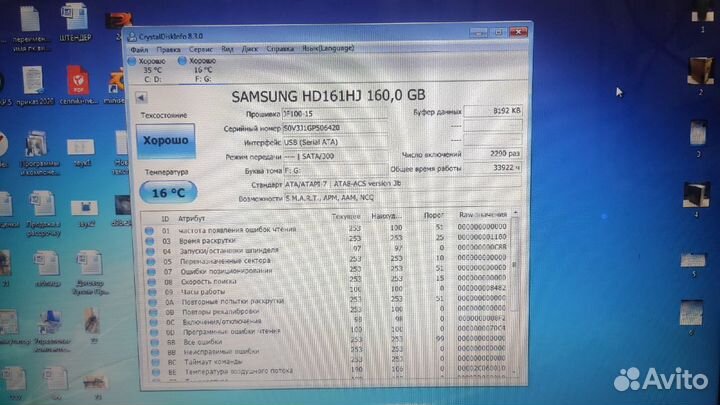The height and width of the screenshot is (405, 720).
Task: Click status circle of Включения/отключения row
Action: 153,323
